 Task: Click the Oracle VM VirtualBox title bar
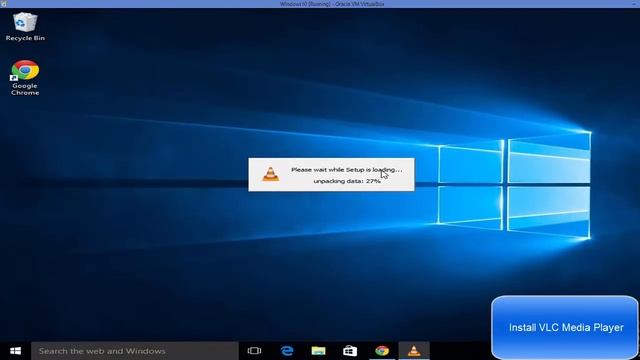coord(320,4)
